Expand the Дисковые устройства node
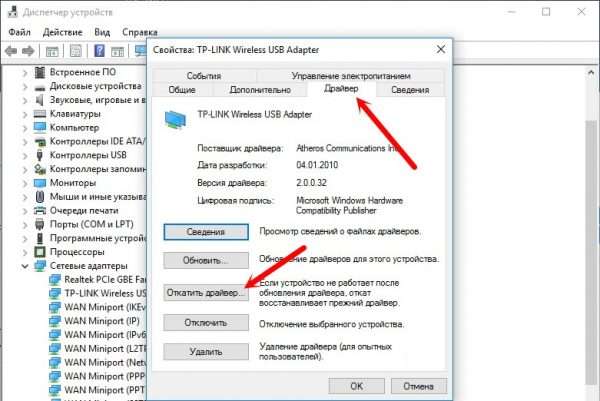The image size is (600, 401). point(25,86)
